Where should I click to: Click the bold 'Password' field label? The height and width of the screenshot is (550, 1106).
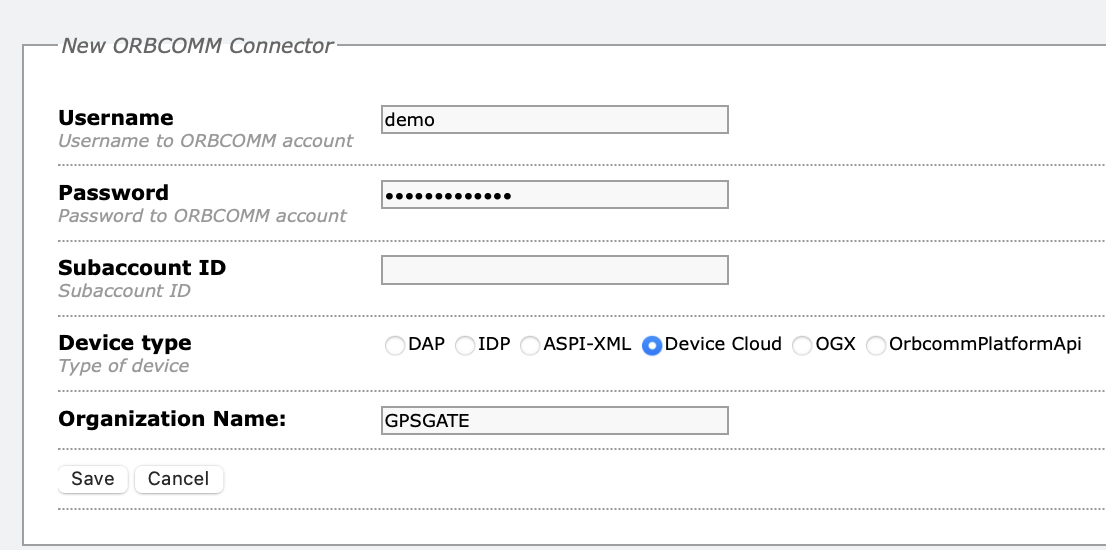pyautogui.click(x=114, y=192)
